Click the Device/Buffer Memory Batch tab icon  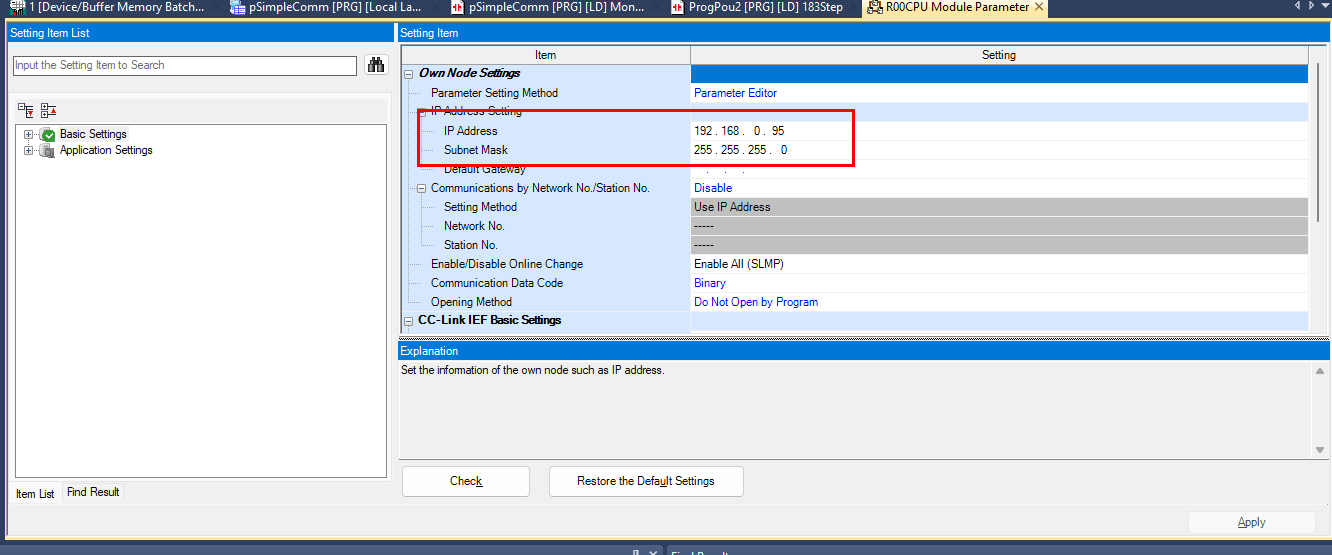(17, 7)
